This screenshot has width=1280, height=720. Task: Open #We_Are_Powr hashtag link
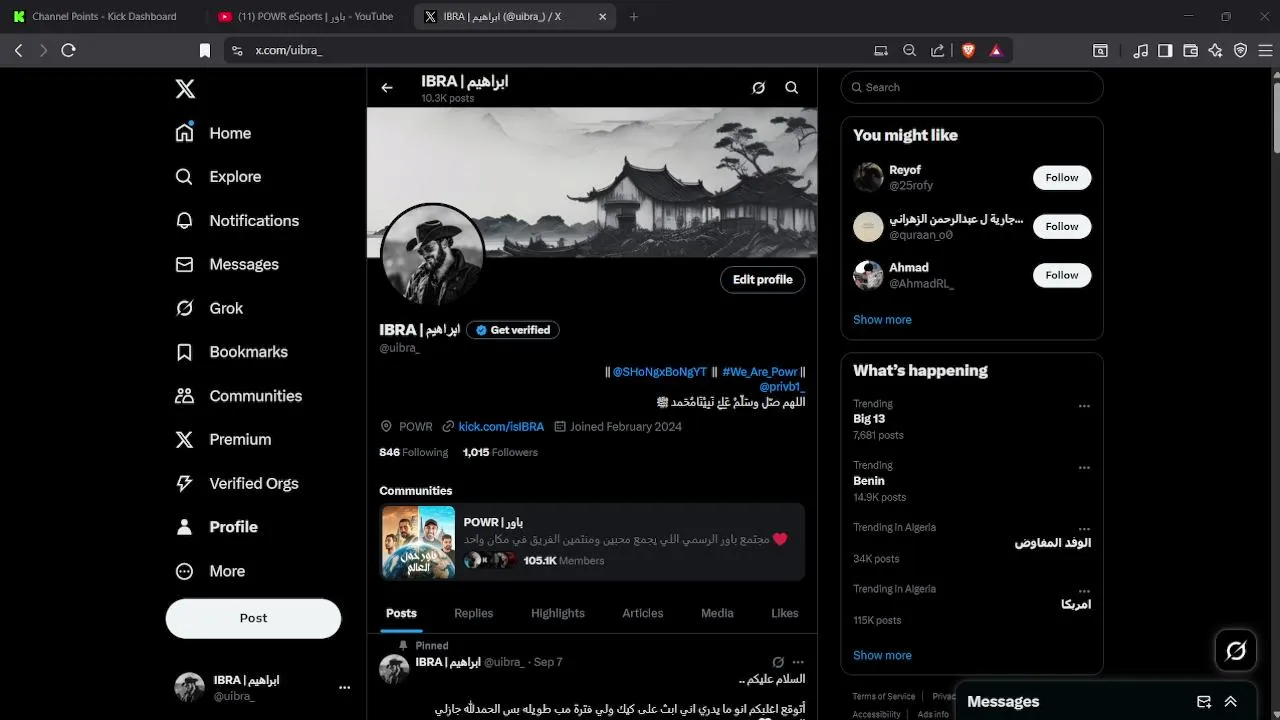[760, 372]
